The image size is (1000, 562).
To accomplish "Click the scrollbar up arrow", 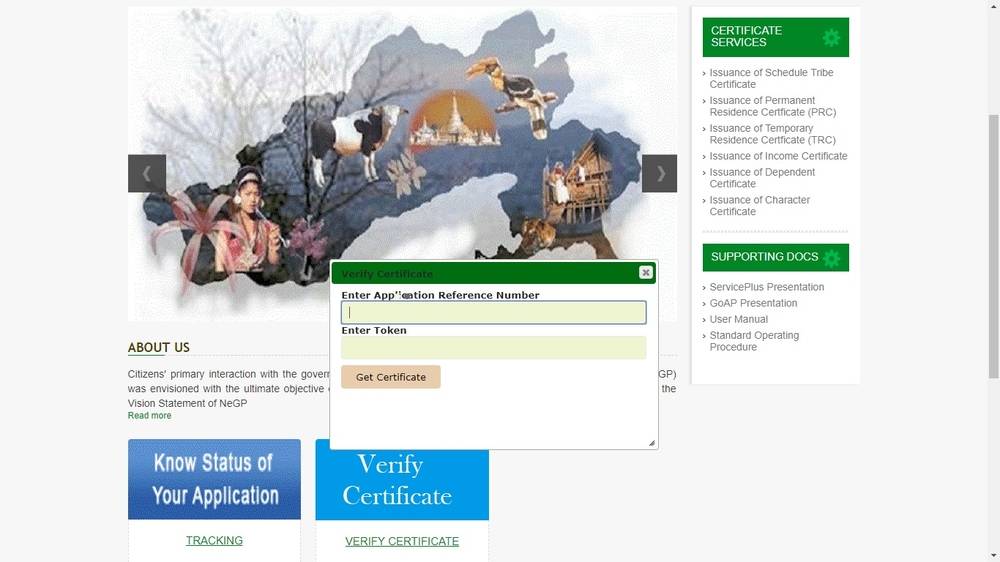I will 994,6.
